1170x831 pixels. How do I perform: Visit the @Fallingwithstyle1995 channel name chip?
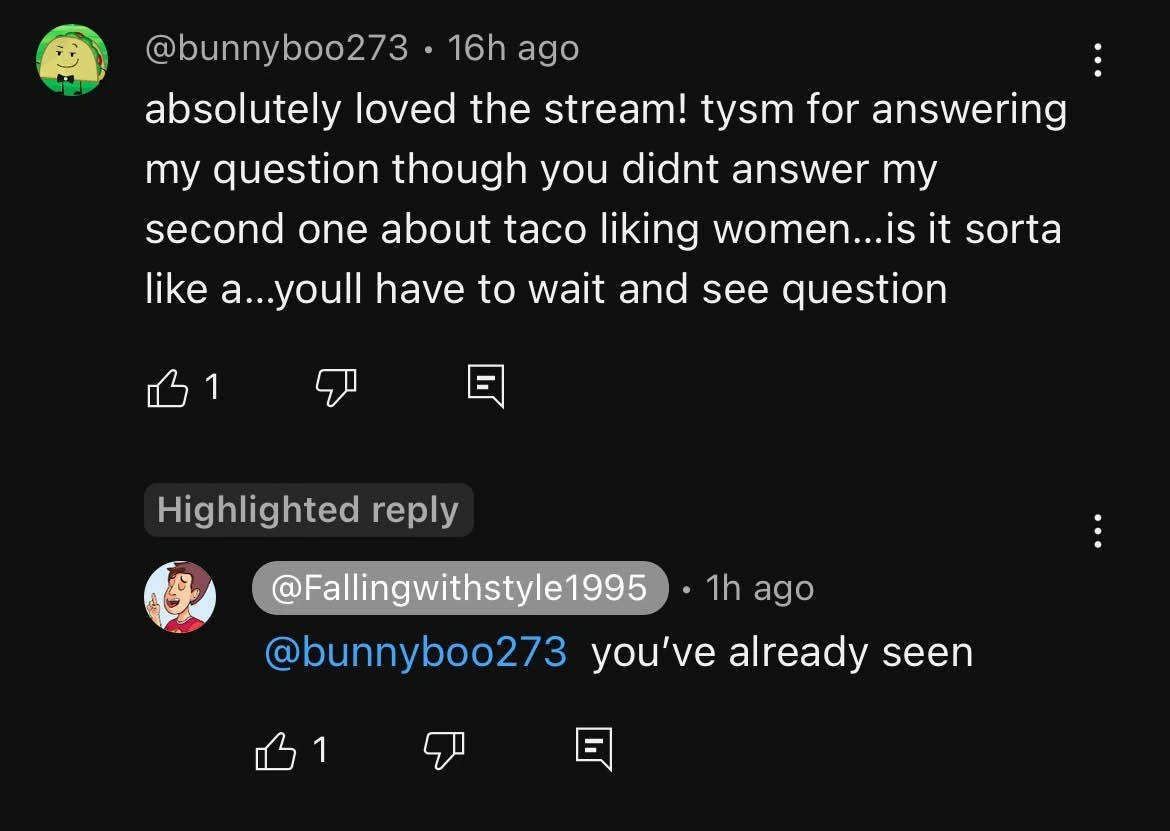coord(459,588)
